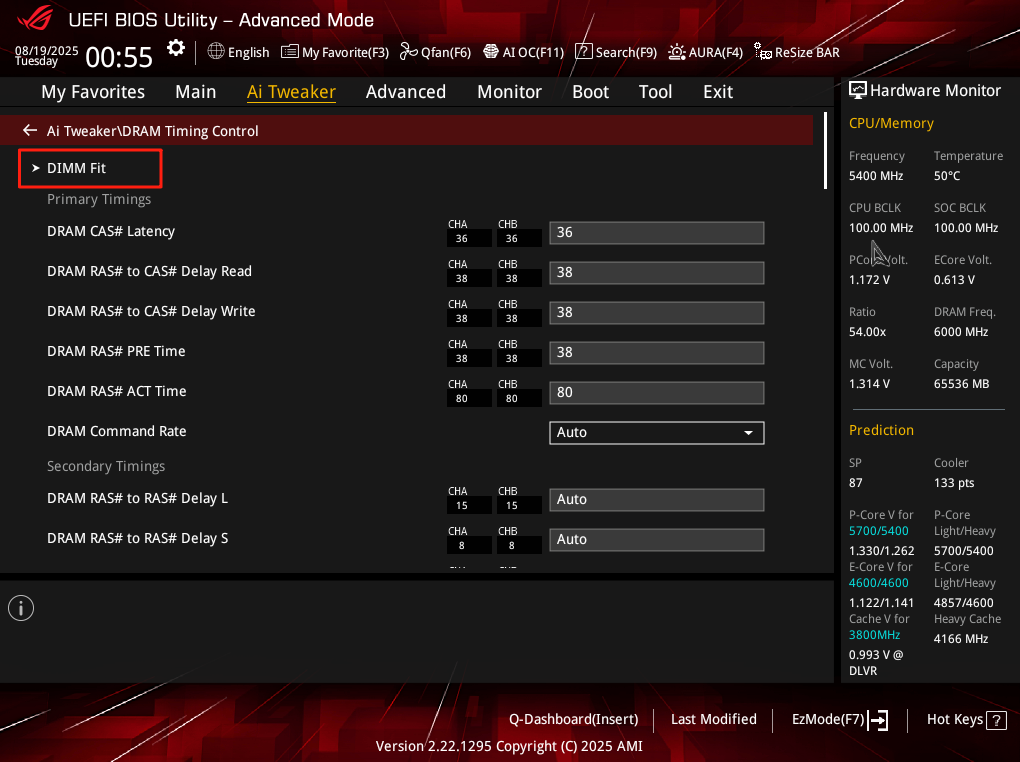Open the DRAM Command Rate dropdown
Image resolution: width=1020 pixels, height=762 pixels.
(x=656, y=433)
